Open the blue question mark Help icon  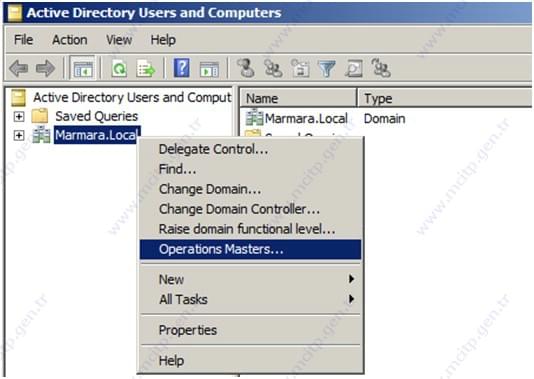point(182,68)
